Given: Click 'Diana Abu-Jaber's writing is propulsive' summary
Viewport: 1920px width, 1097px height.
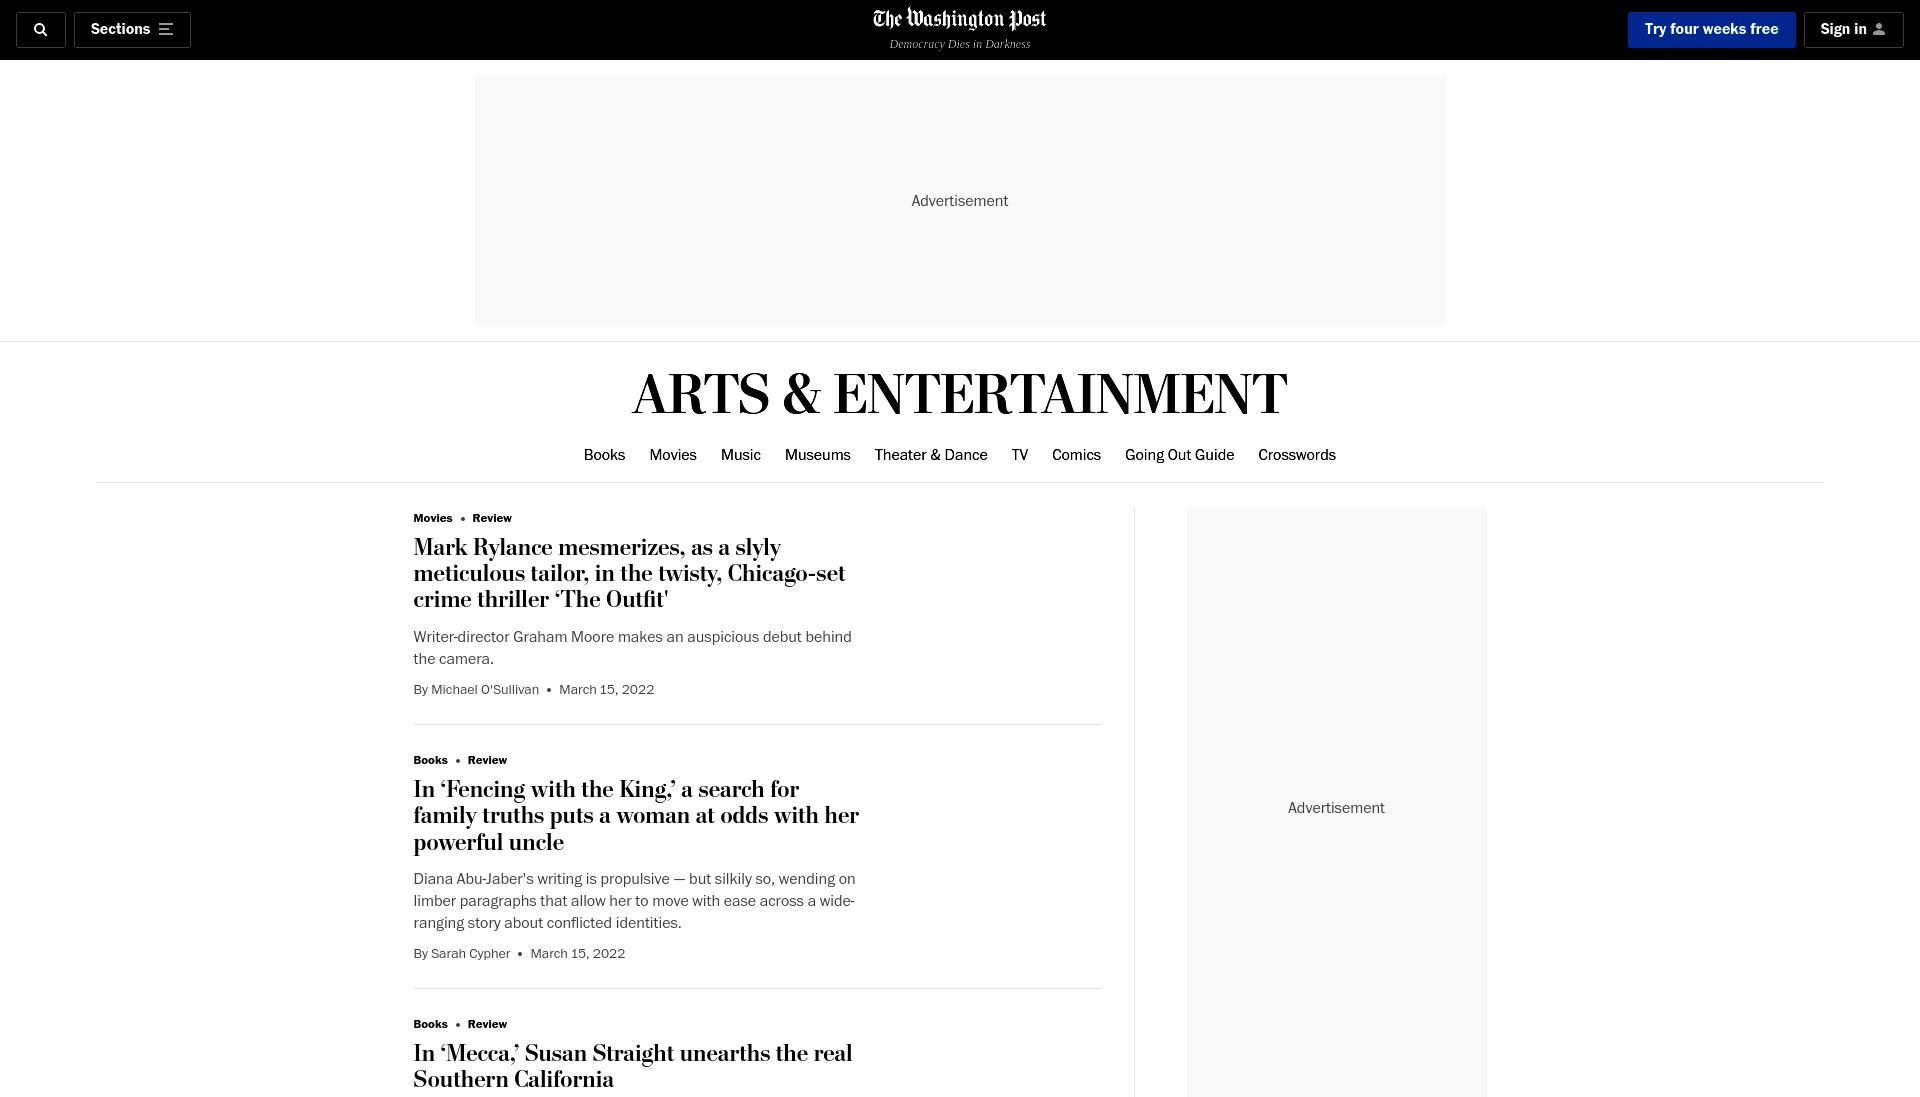Looking at the screenshot, I should [634, 901].
